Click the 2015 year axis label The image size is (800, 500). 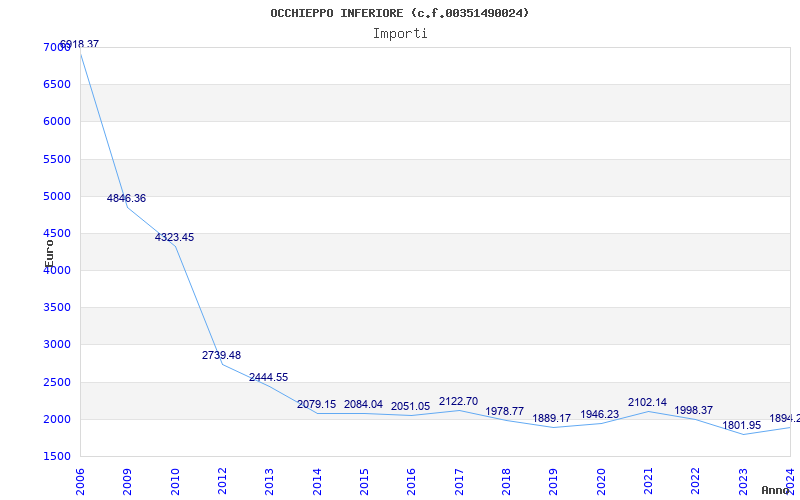pos(364,482)
